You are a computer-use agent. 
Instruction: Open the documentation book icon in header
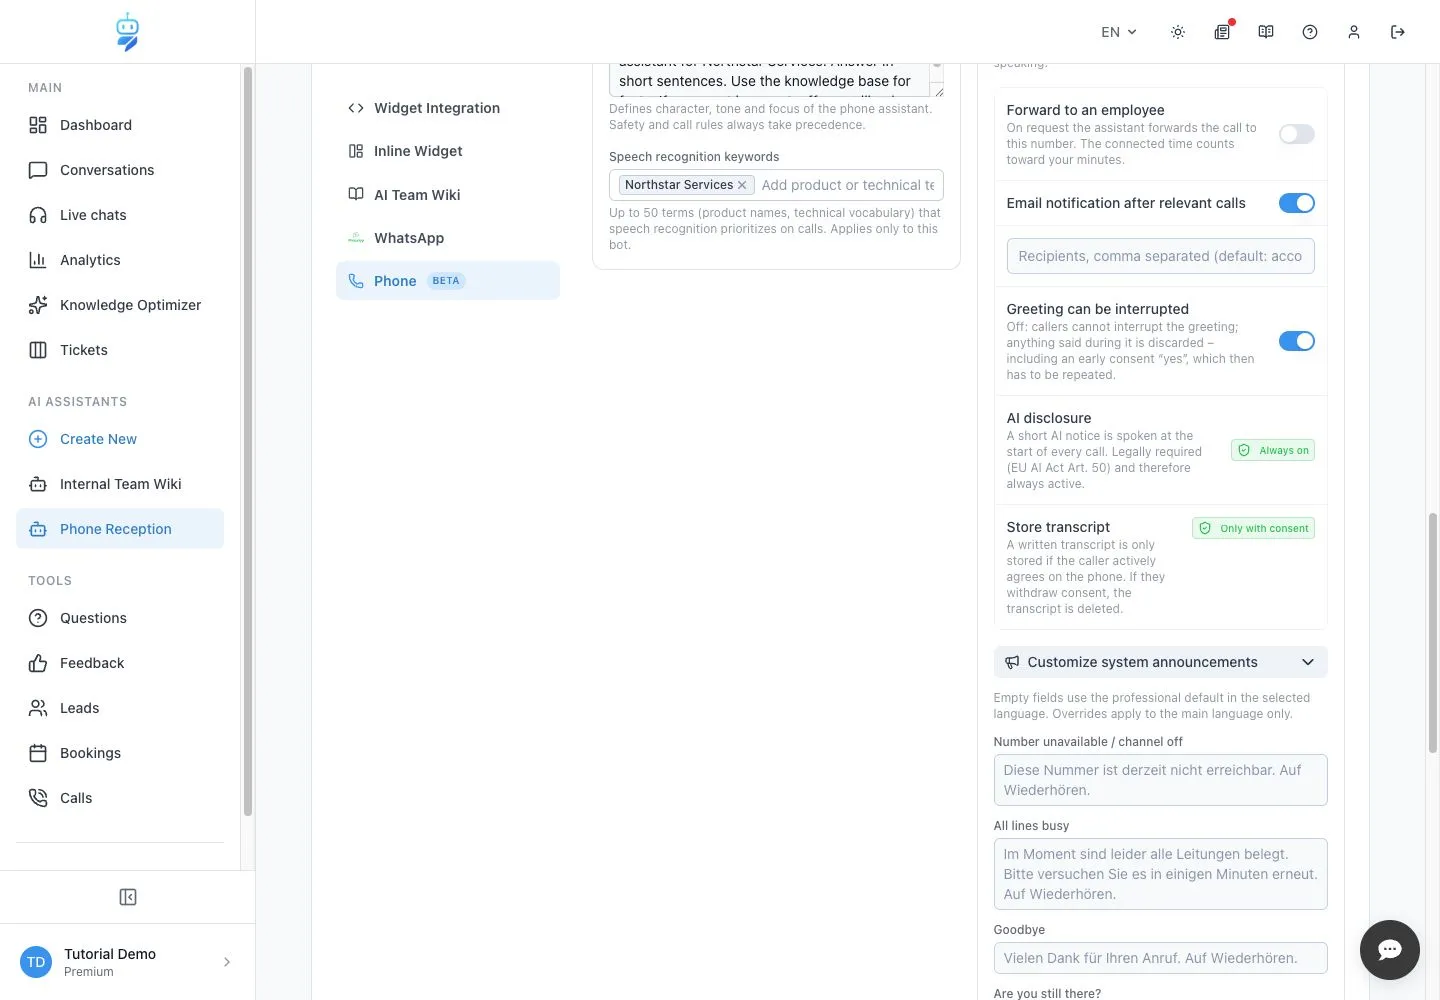coord(1266,32)
